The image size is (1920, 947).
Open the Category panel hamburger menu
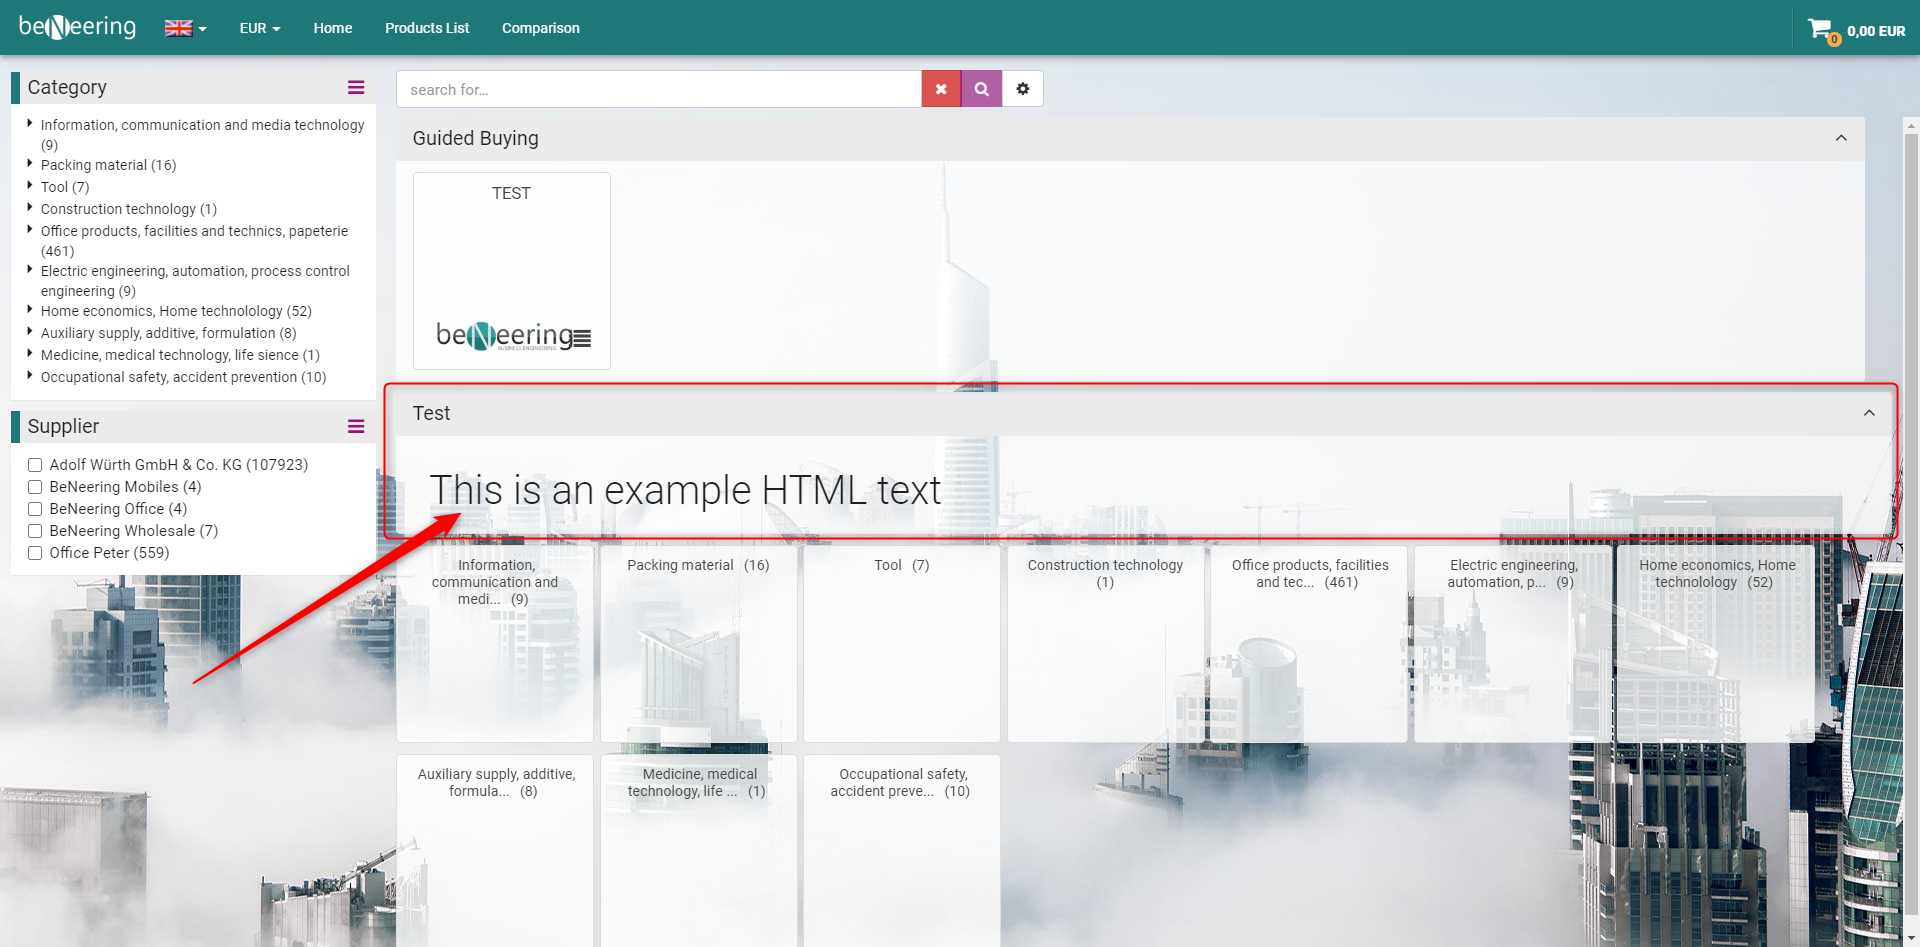click(356, 87)
